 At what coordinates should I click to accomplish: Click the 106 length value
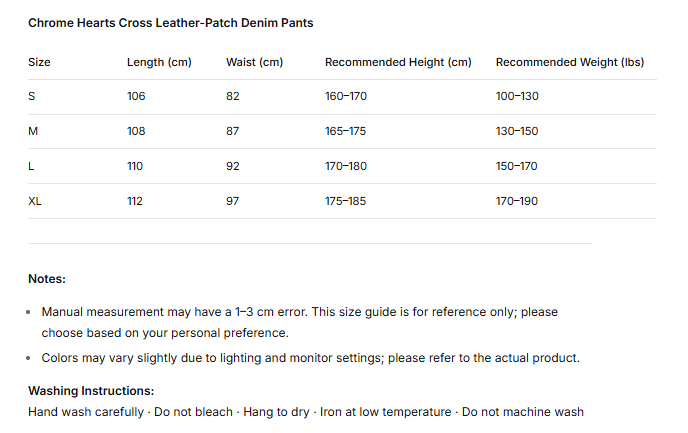click(x=136, y=96)
